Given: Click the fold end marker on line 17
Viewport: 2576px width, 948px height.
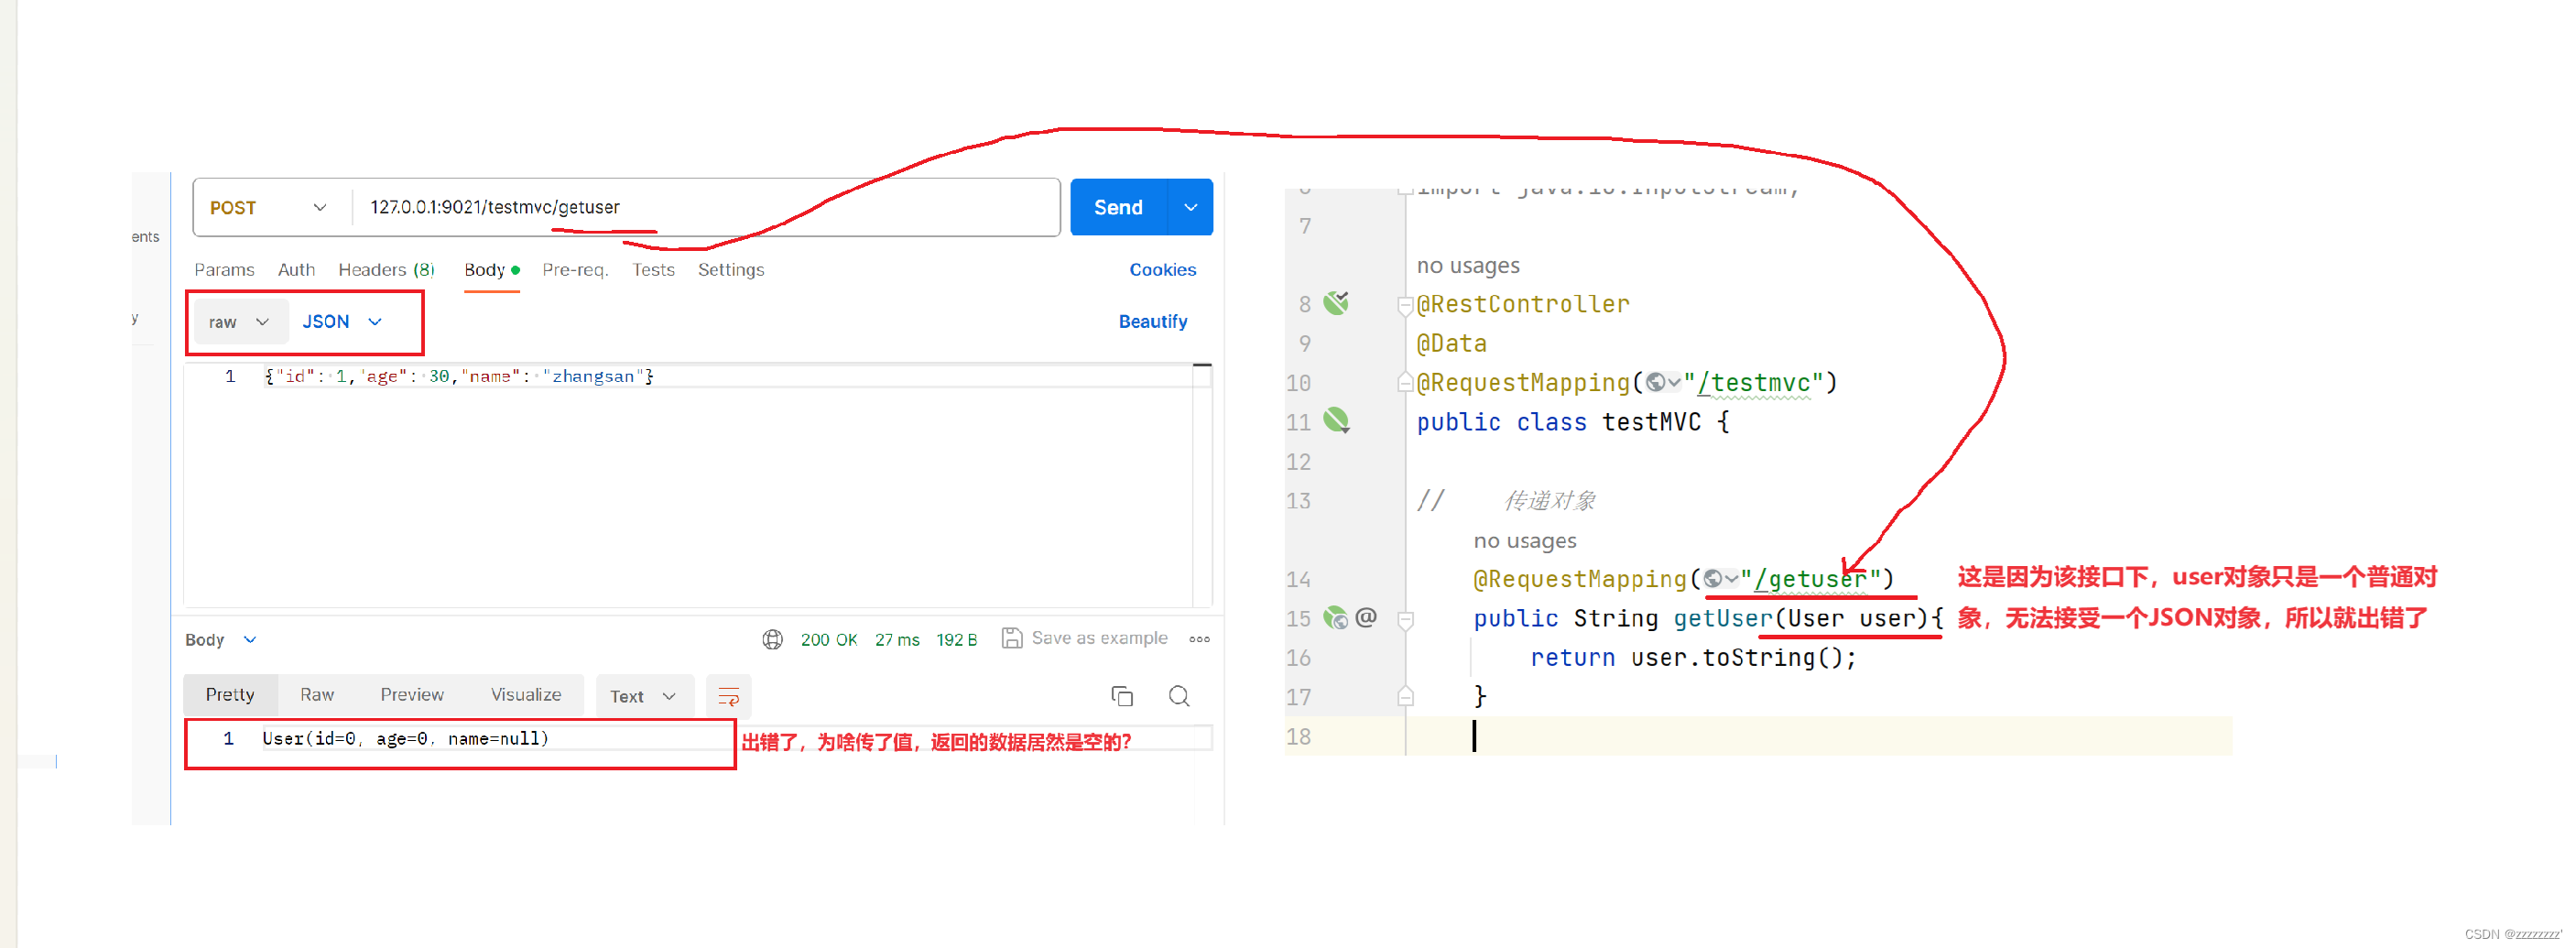Looking at the screenshot, I should point(1405,697).
